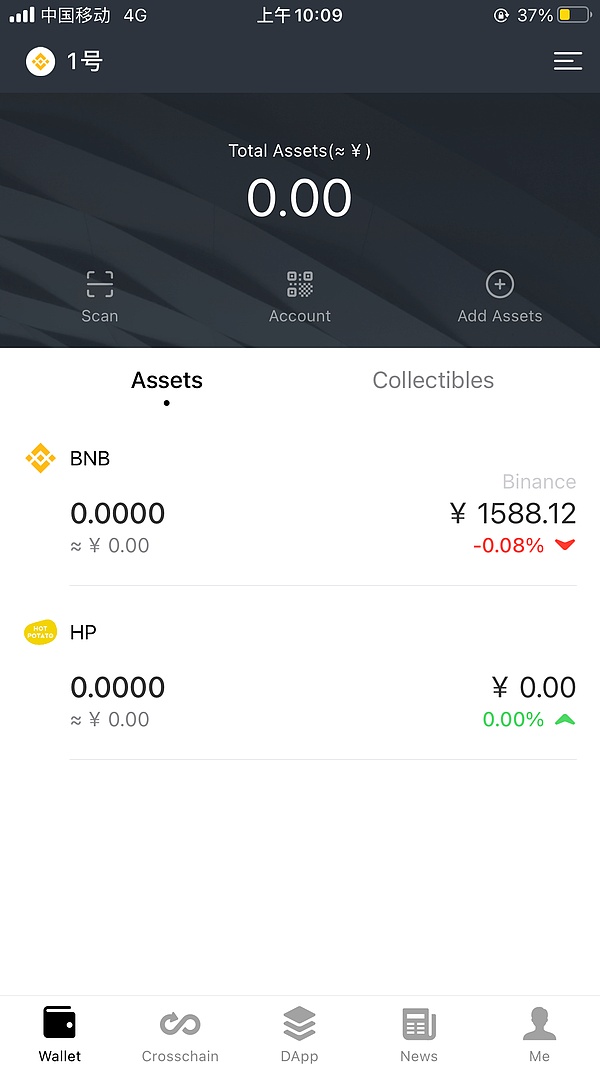Screen dimensions: 600x1067
Task: Switch to the Collectibles tab
Action: pyautogui.click(x=433, y=380)
